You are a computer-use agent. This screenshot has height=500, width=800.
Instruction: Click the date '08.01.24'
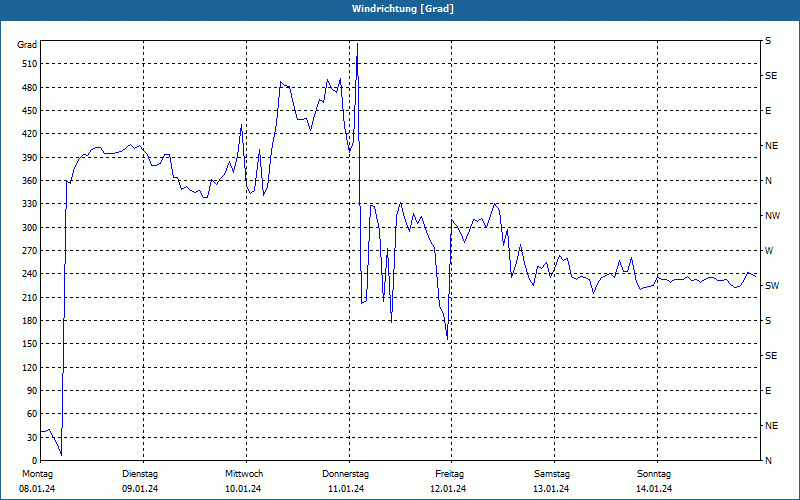coord(37,489)
